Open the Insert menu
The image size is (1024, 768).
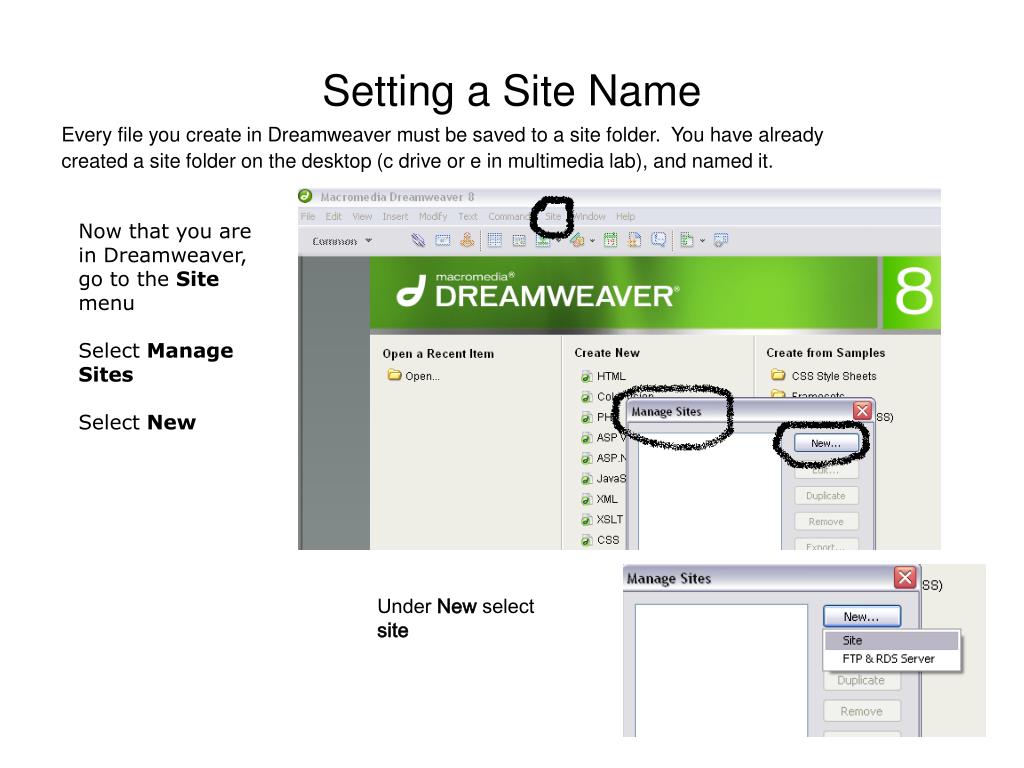(395, 216)
